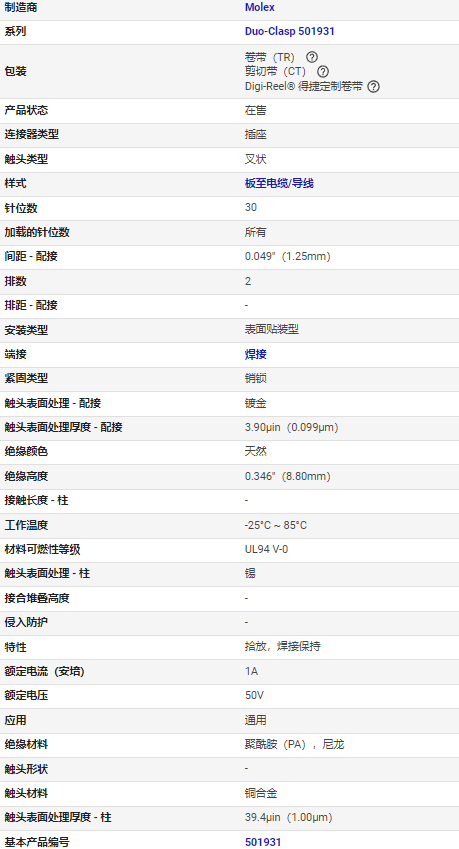The image size is (459, 849).
Task: Click the 工作温度 value -25°C ~ 85°C
Action: [x=276, y=525]
